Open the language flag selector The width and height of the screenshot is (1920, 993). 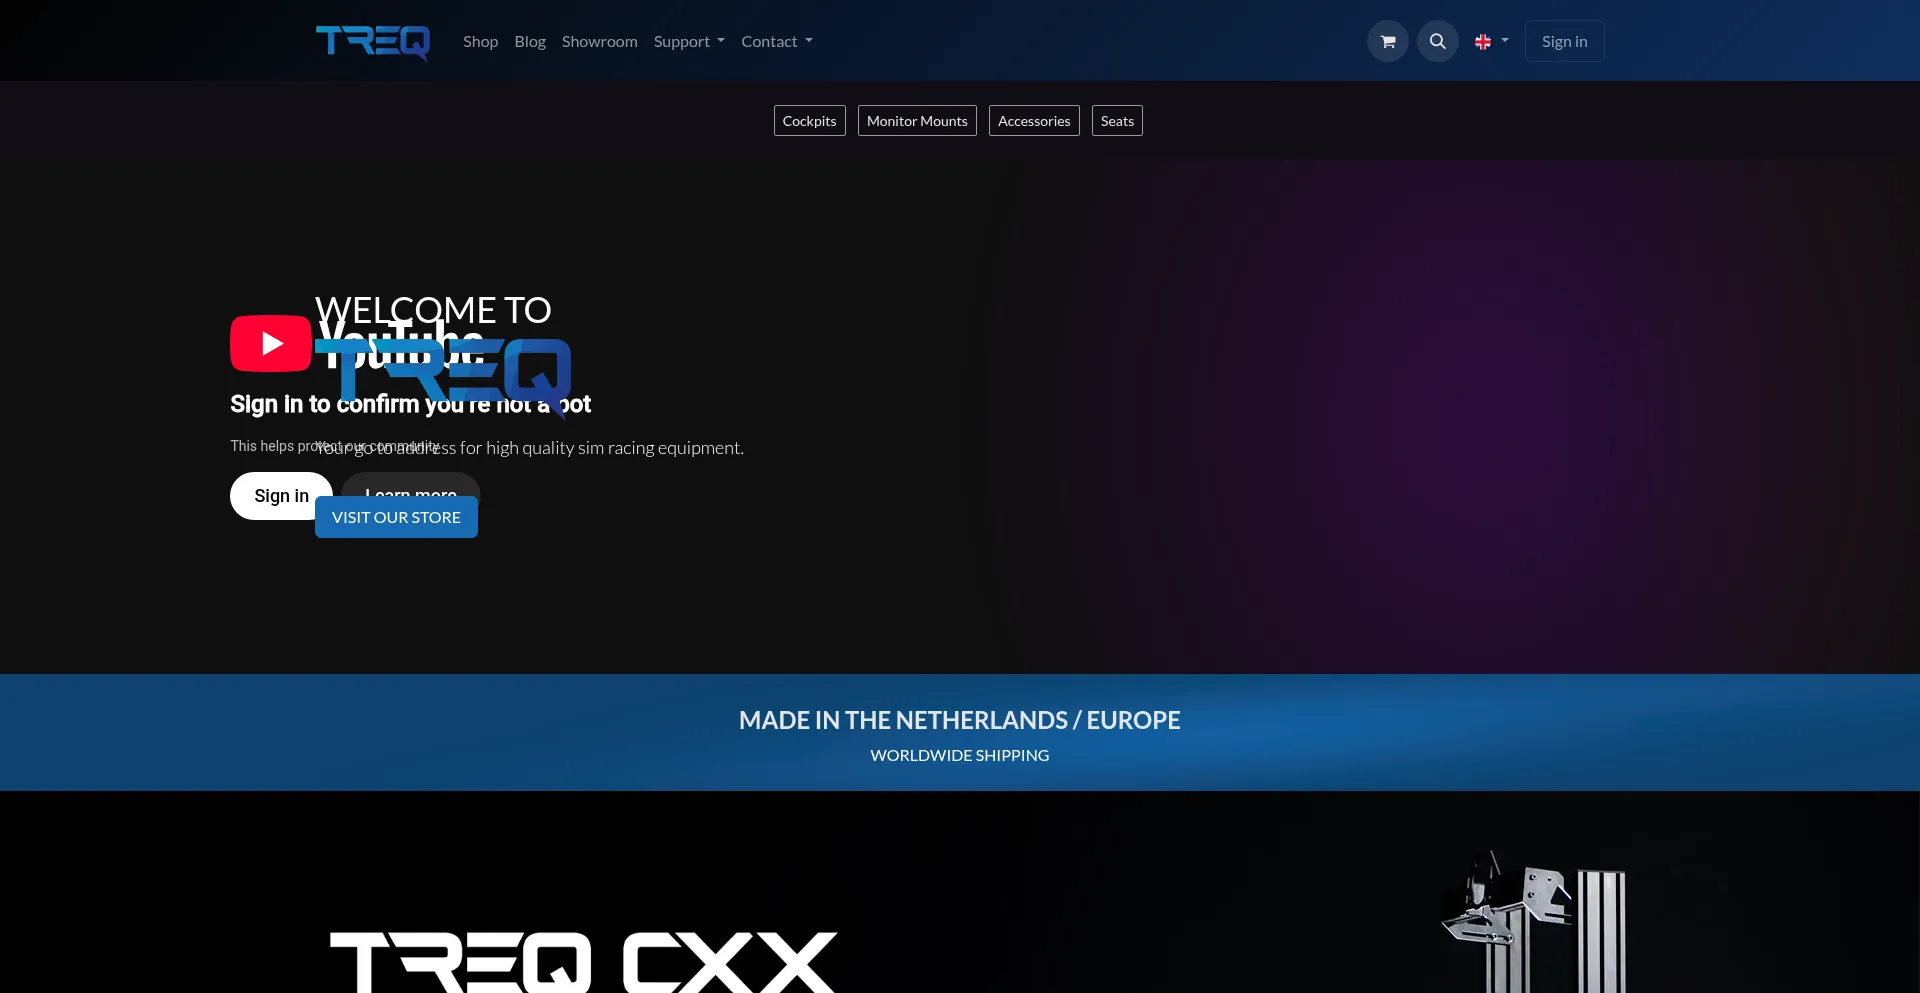[x=1491, y=41]
